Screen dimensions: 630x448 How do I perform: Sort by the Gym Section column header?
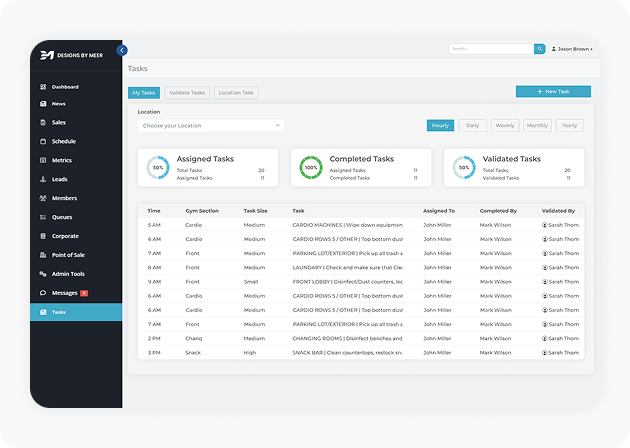point(202,211)
